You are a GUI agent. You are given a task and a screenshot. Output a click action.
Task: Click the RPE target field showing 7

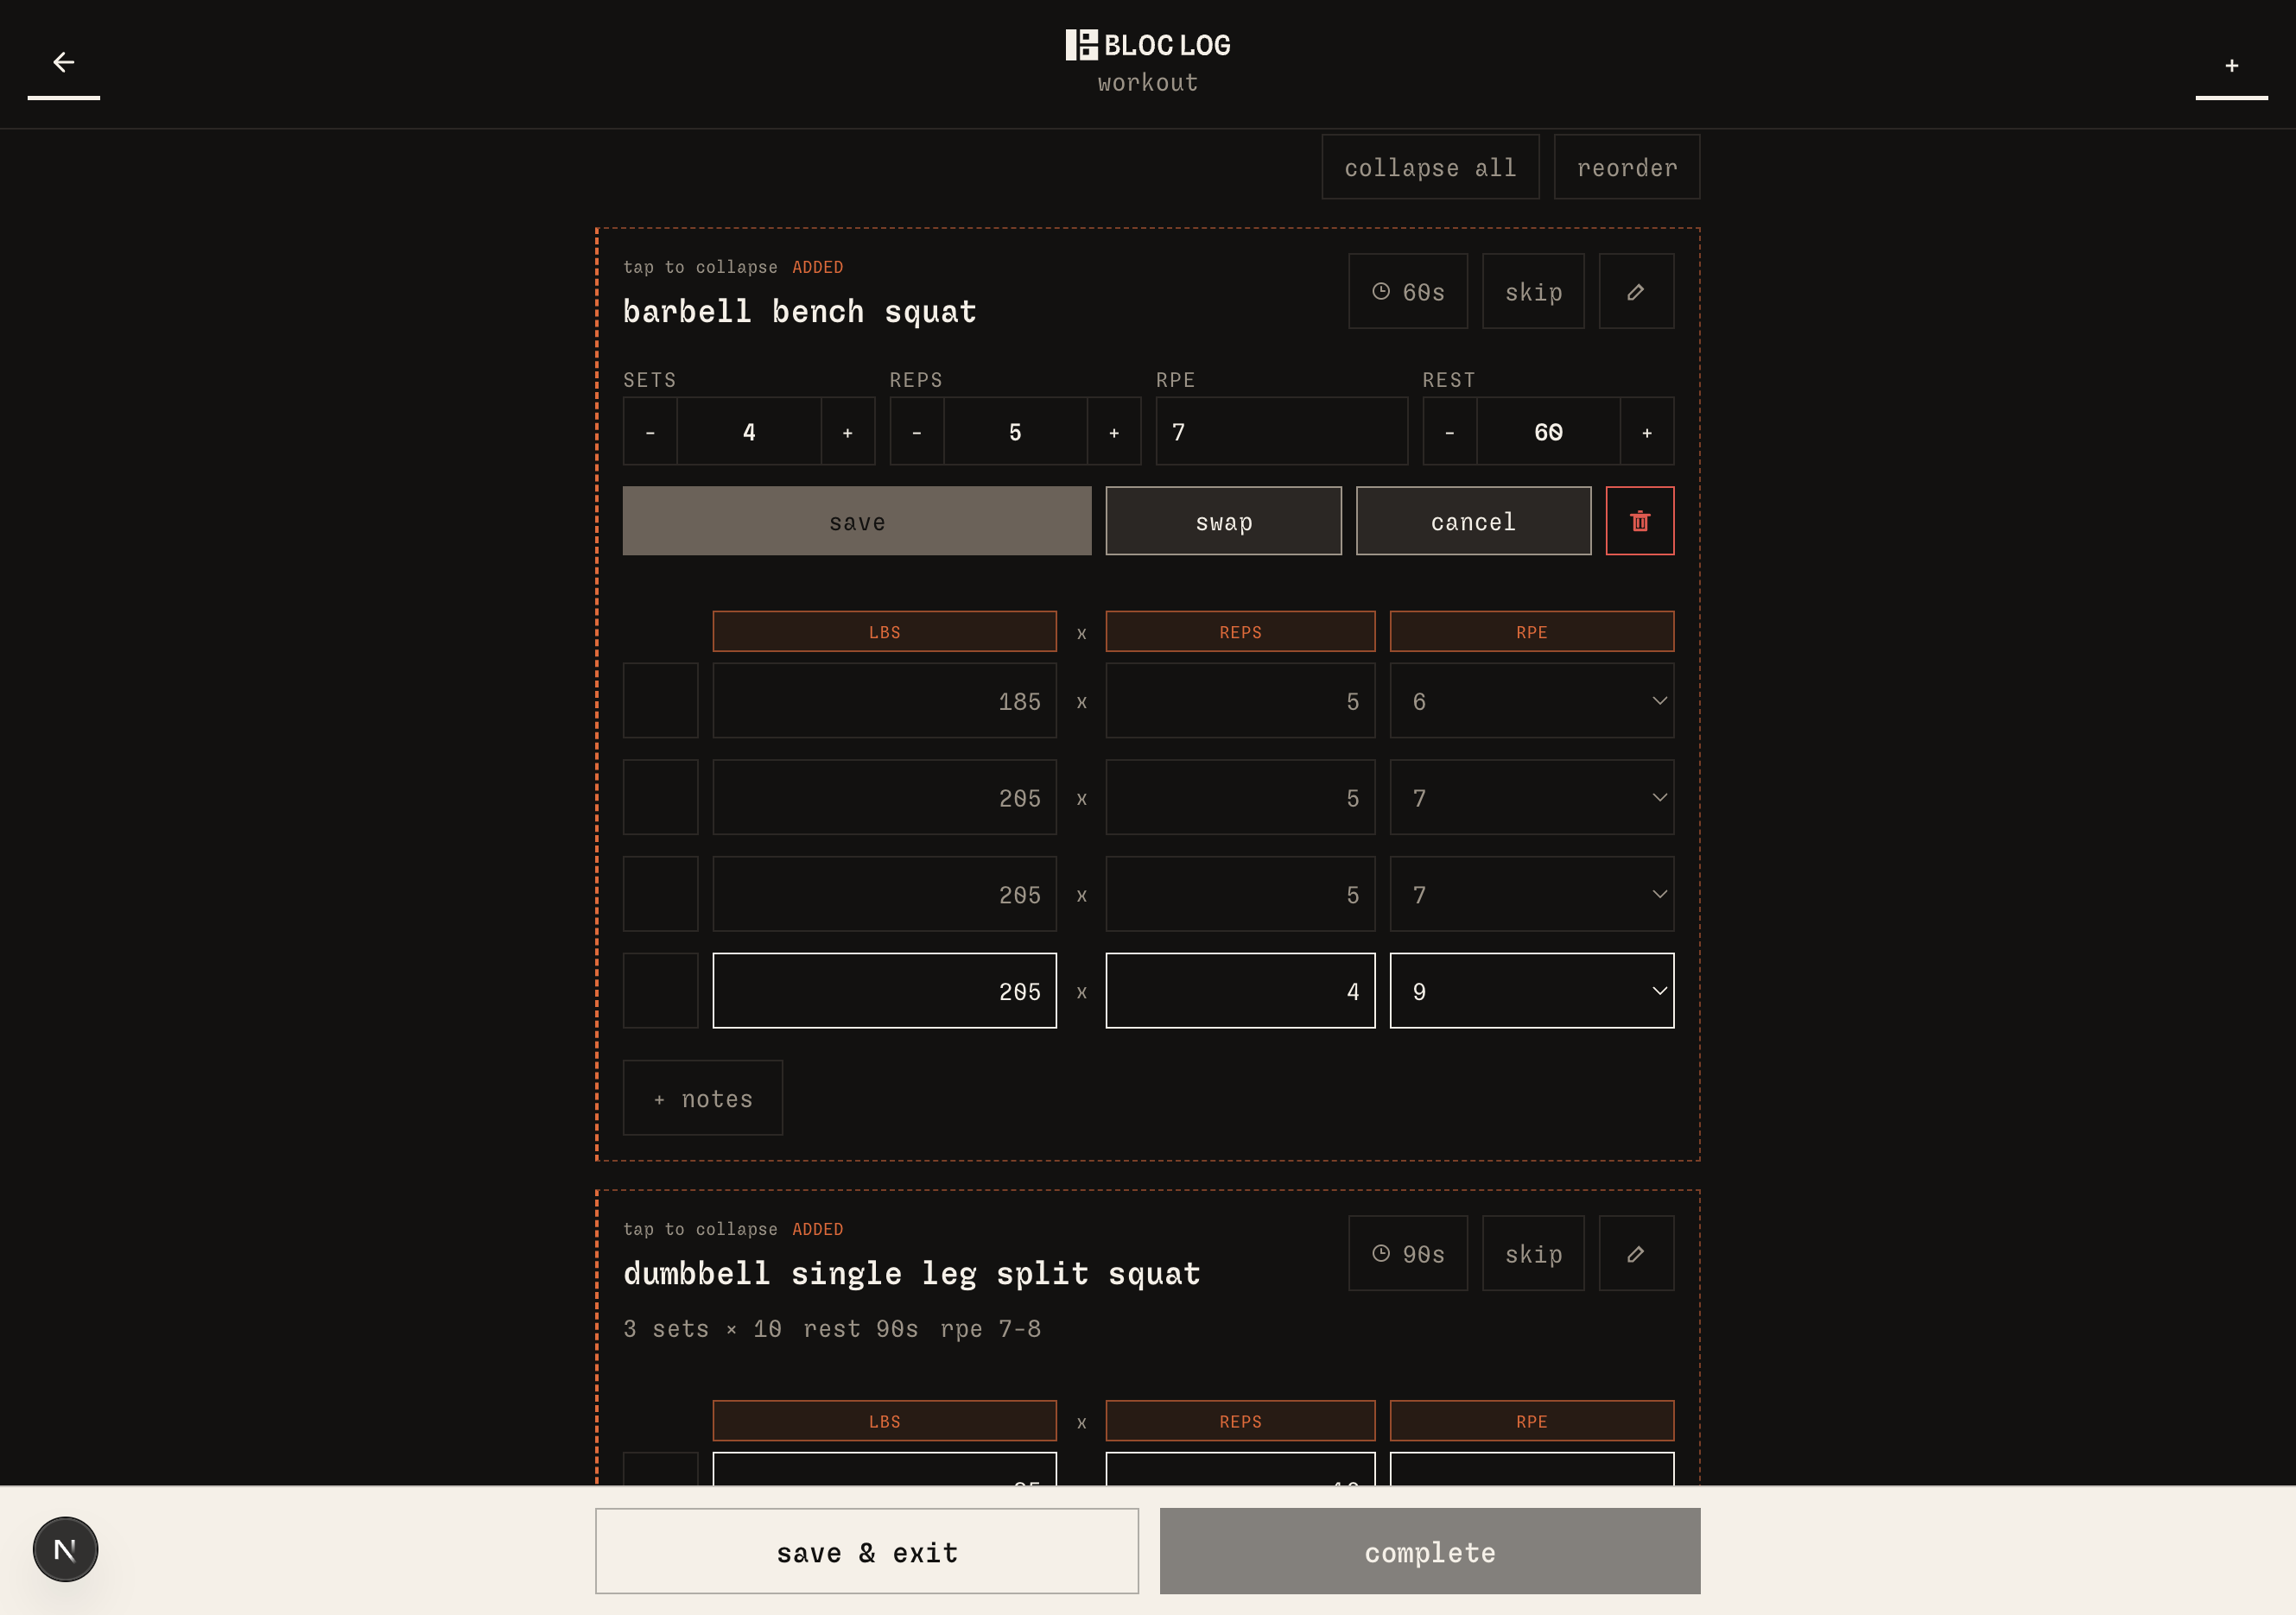1282,431
